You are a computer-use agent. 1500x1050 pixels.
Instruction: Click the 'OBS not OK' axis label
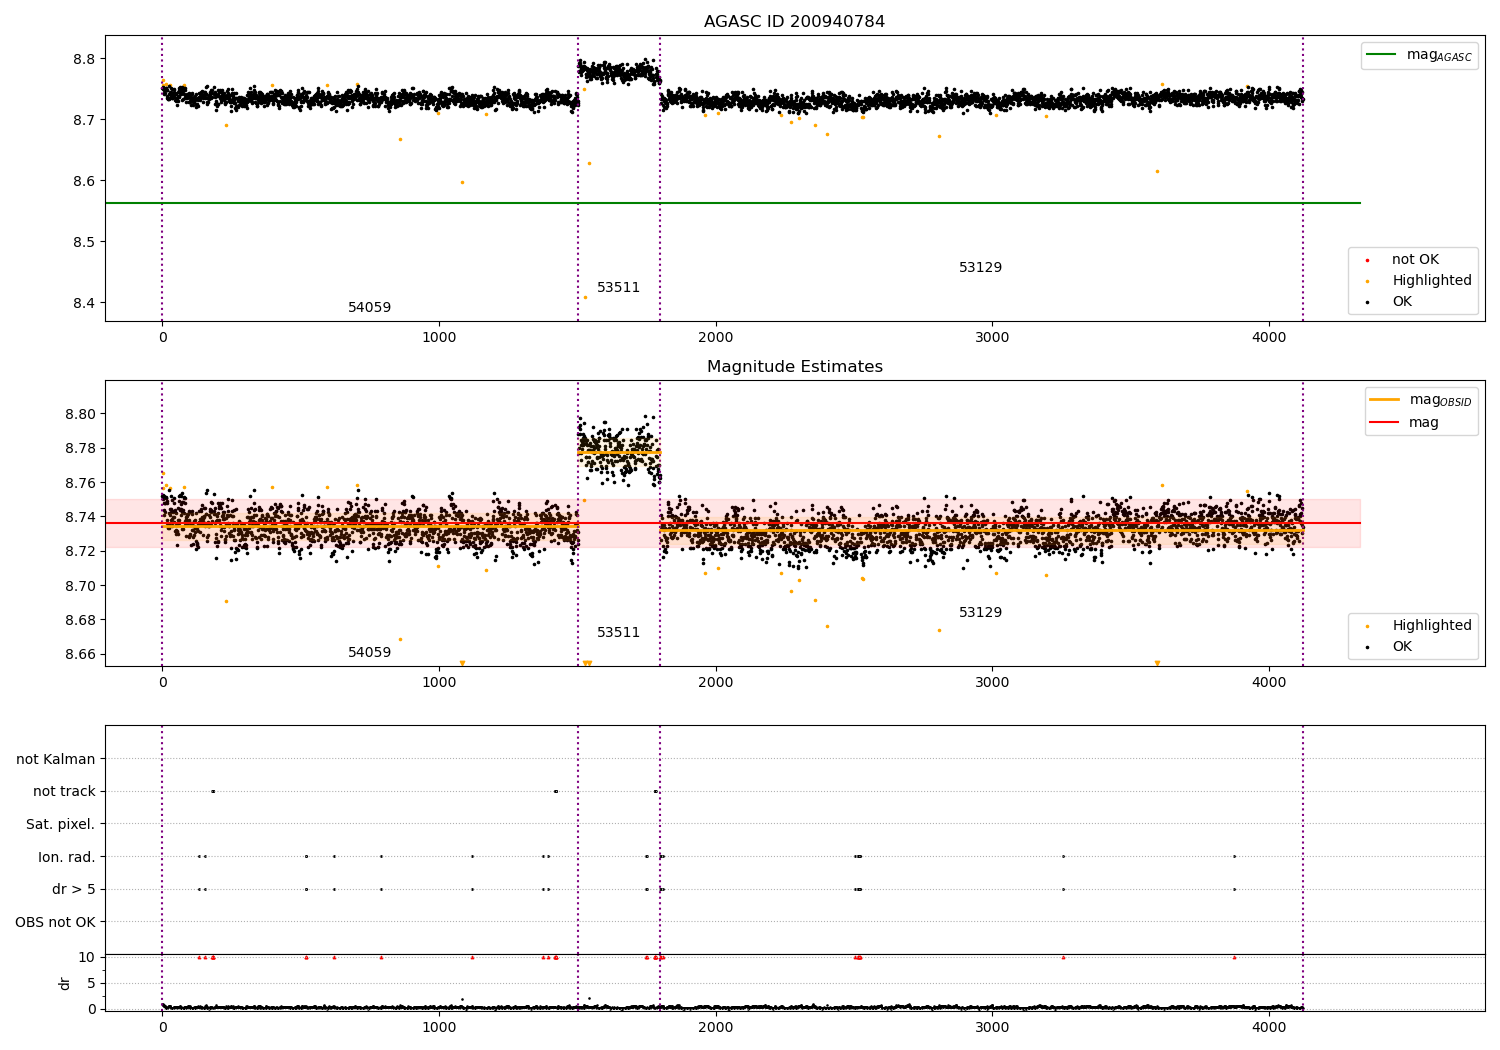(55, 923)
